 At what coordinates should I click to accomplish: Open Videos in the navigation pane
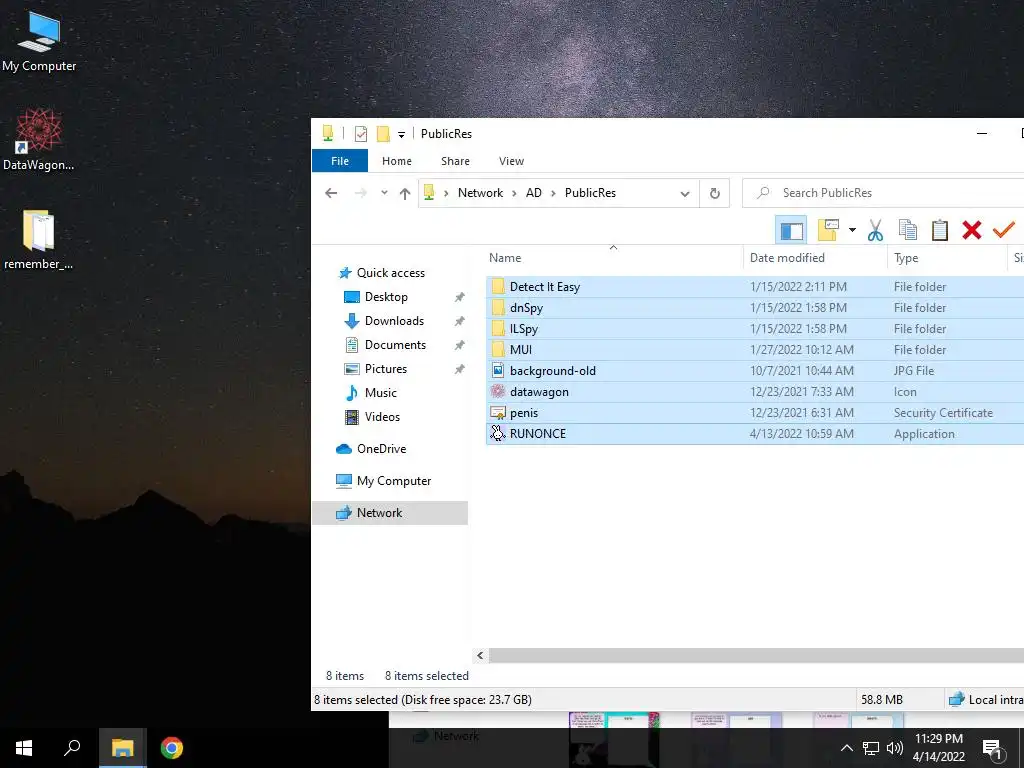point(382,417)
